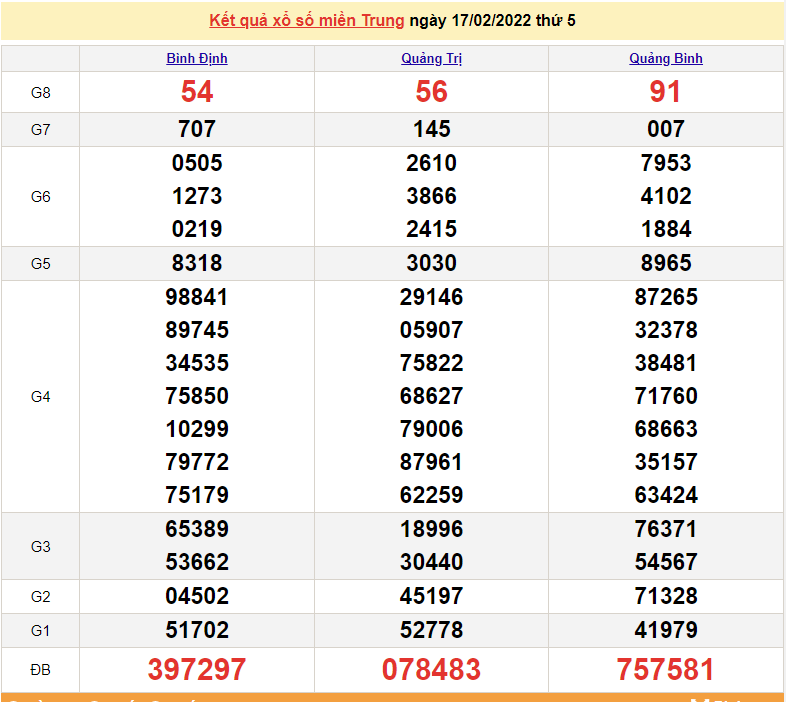The width and height of the screenshot is (786, 702).
Task: Click special prize number 757581
Action: (666, 669)
